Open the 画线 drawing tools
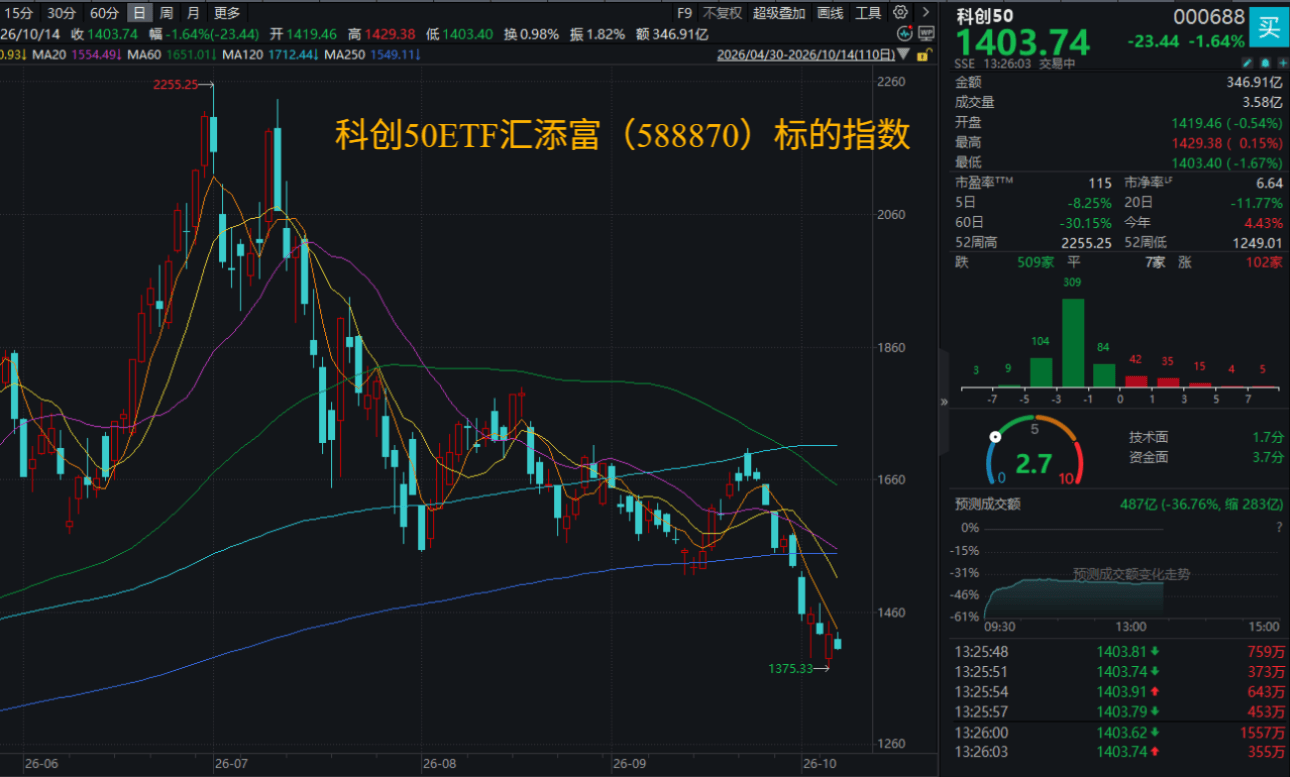1290x777 pixels. [x=830, y=13]
